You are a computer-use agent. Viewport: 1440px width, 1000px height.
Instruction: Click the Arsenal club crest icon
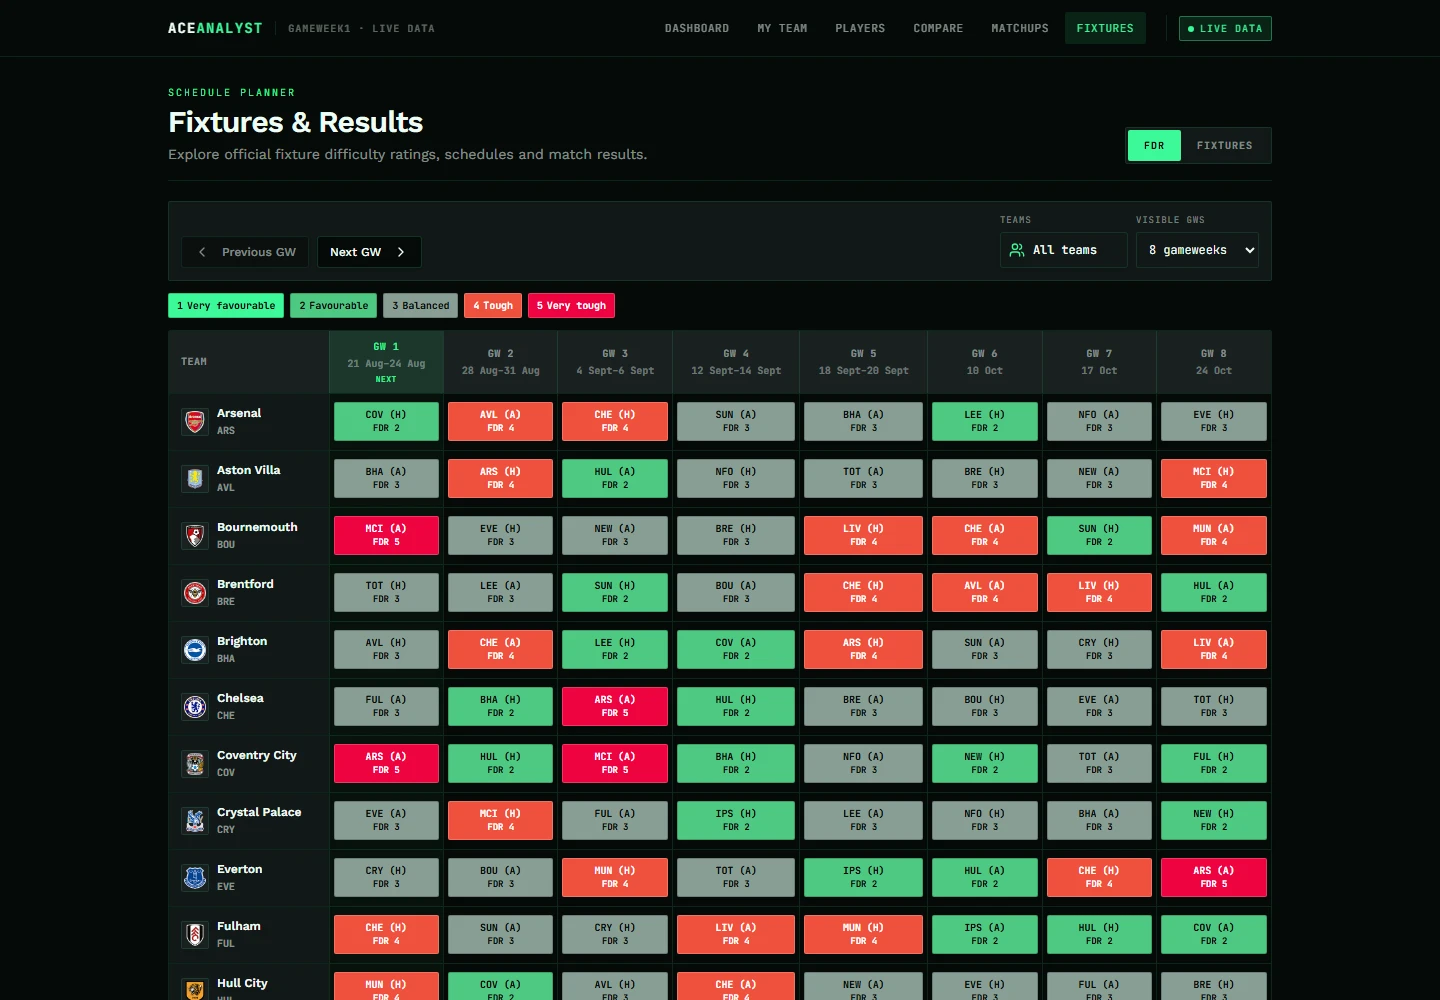tap(195, 422)
